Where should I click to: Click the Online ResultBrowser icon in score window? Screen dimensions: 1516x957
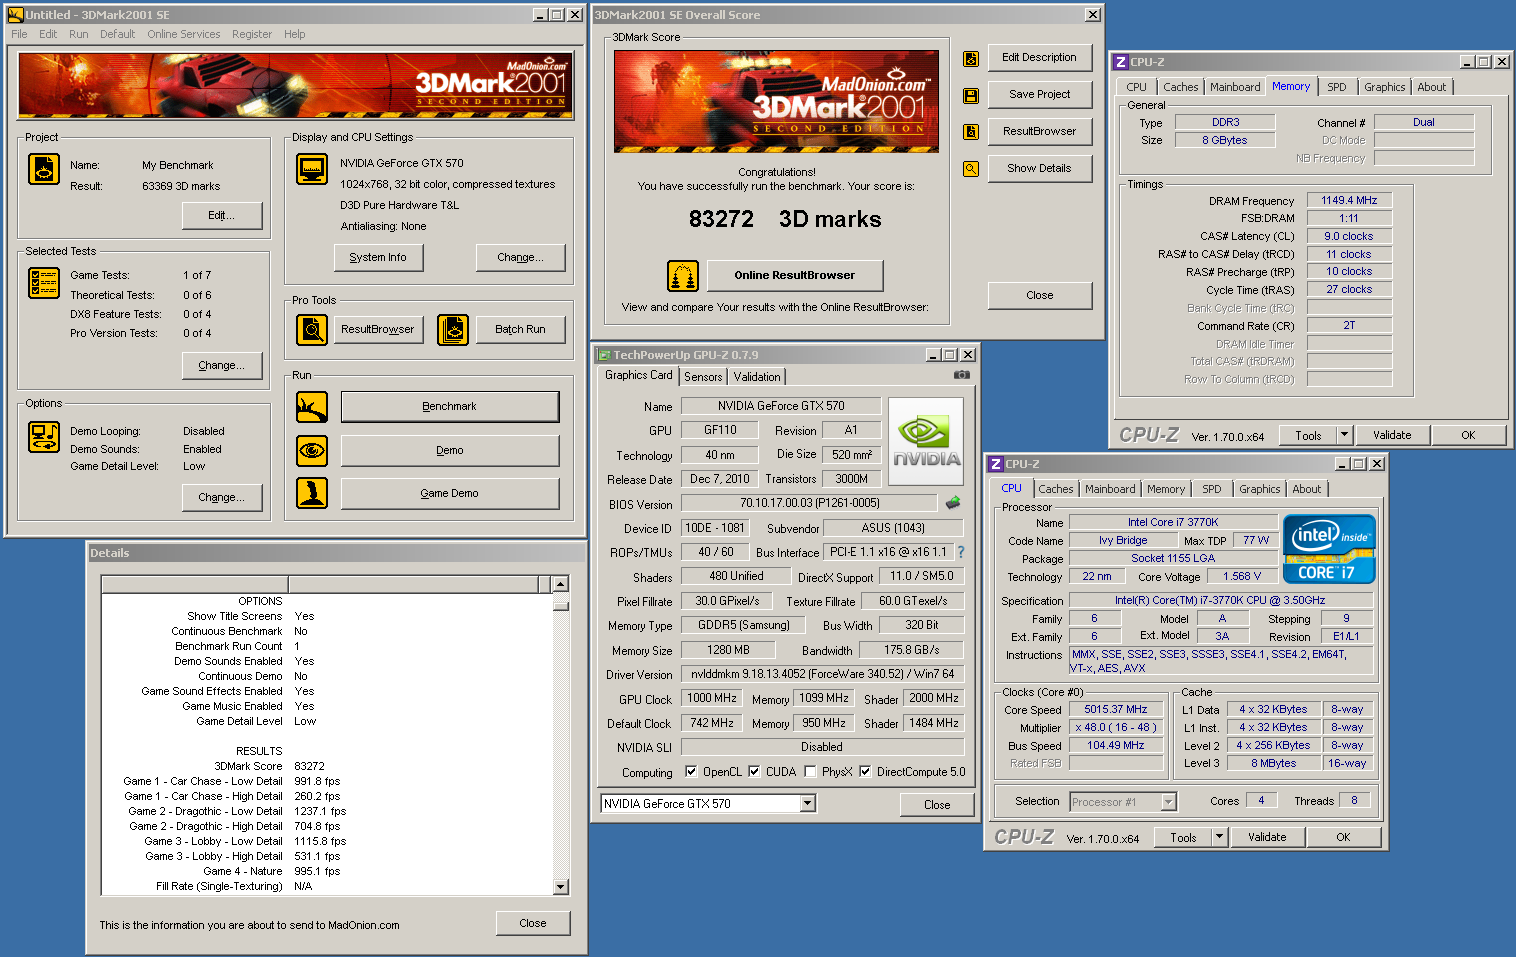(x=683, y=275)
